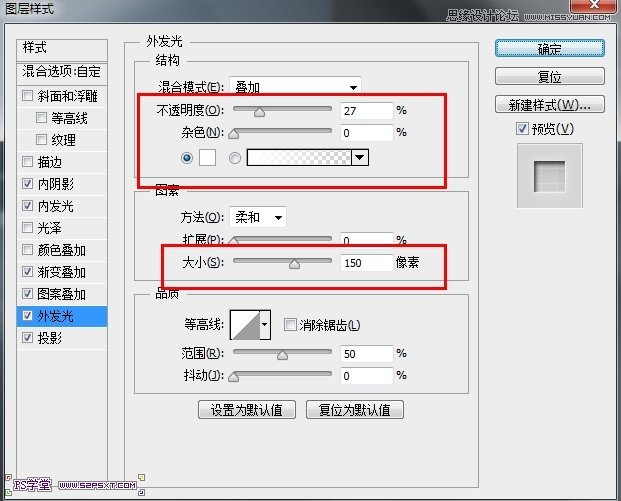Uncheck the 外发光 checkbox

(x=27, y=316)
